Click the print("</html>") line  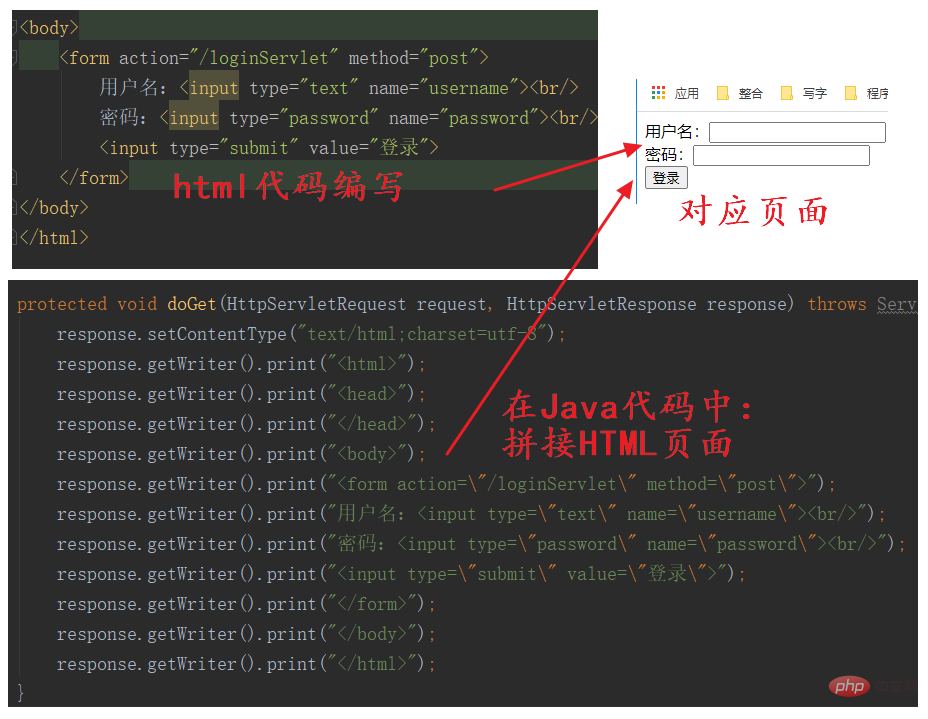pos(246,664)
